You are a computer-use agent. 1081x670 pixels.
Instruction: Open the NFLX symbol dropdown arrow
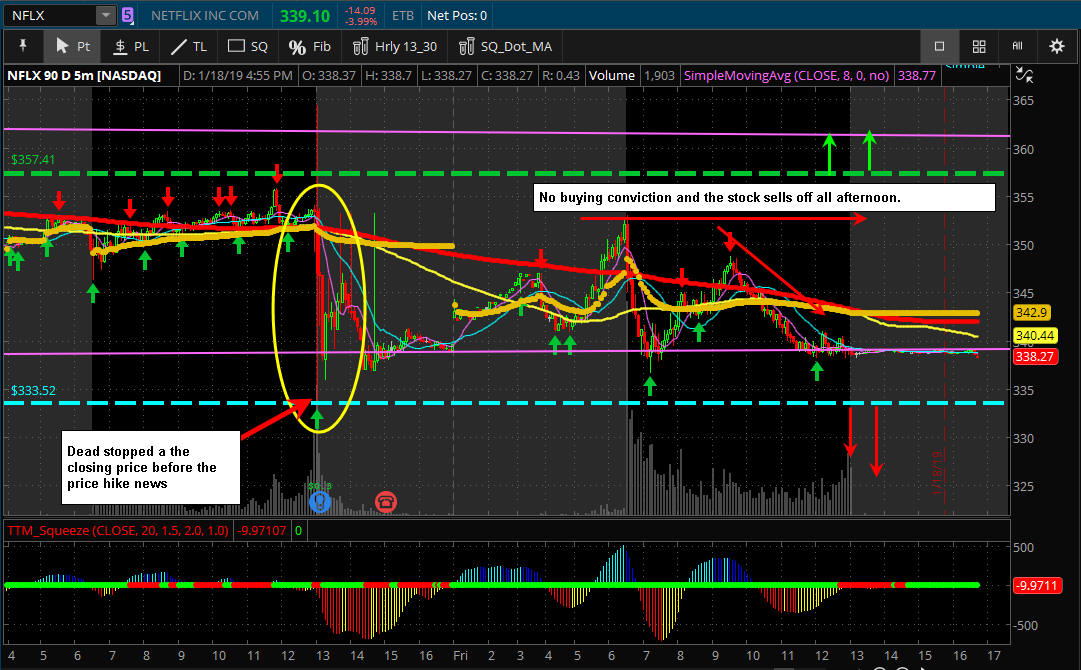[105, 15]
